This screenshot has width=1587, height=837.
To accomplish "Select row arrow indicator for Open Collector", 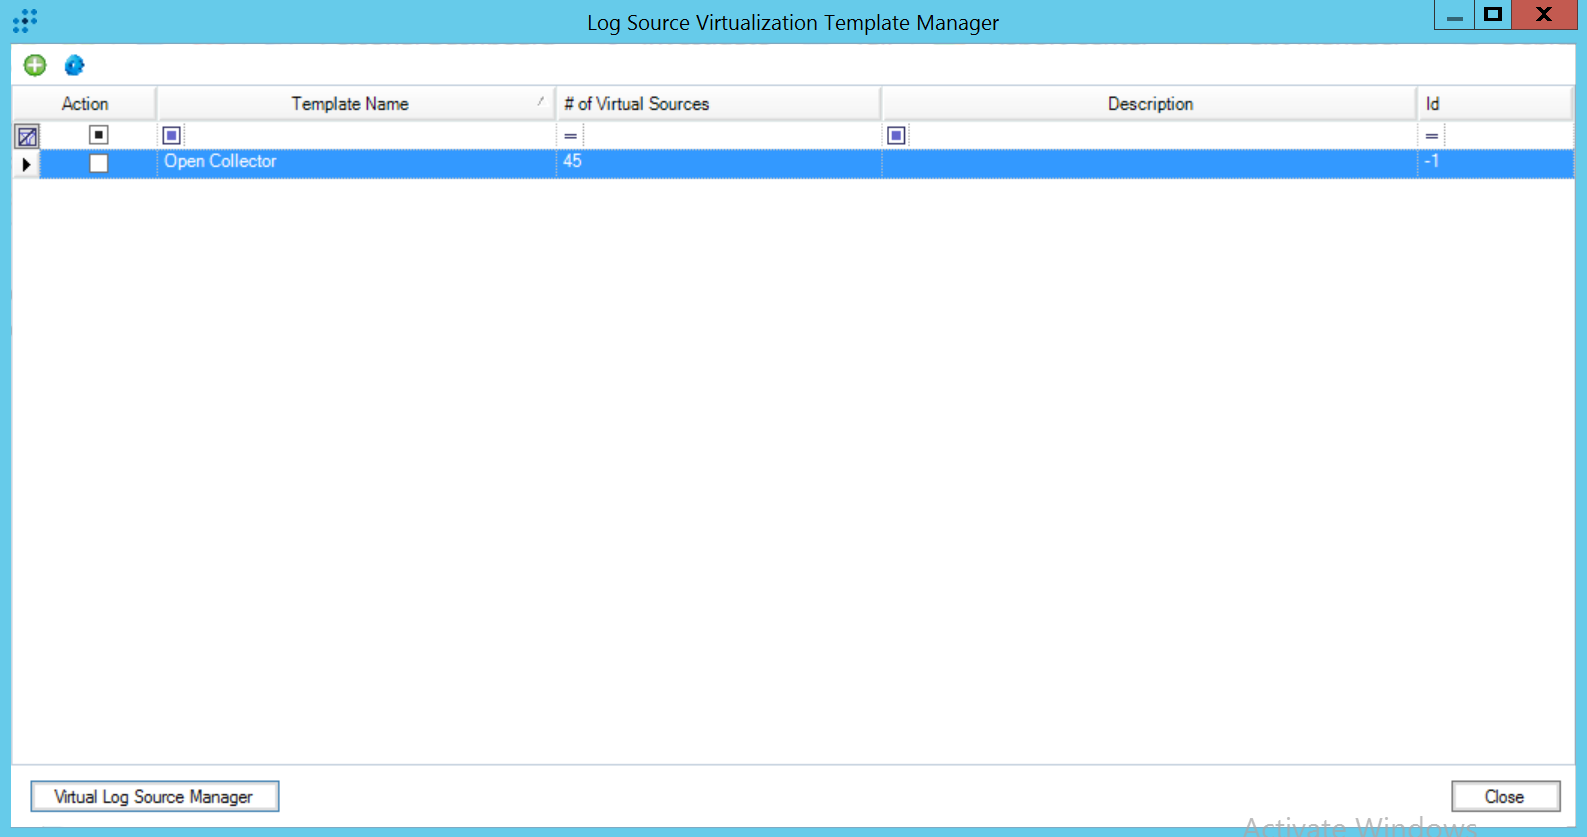I will (26, 163).
